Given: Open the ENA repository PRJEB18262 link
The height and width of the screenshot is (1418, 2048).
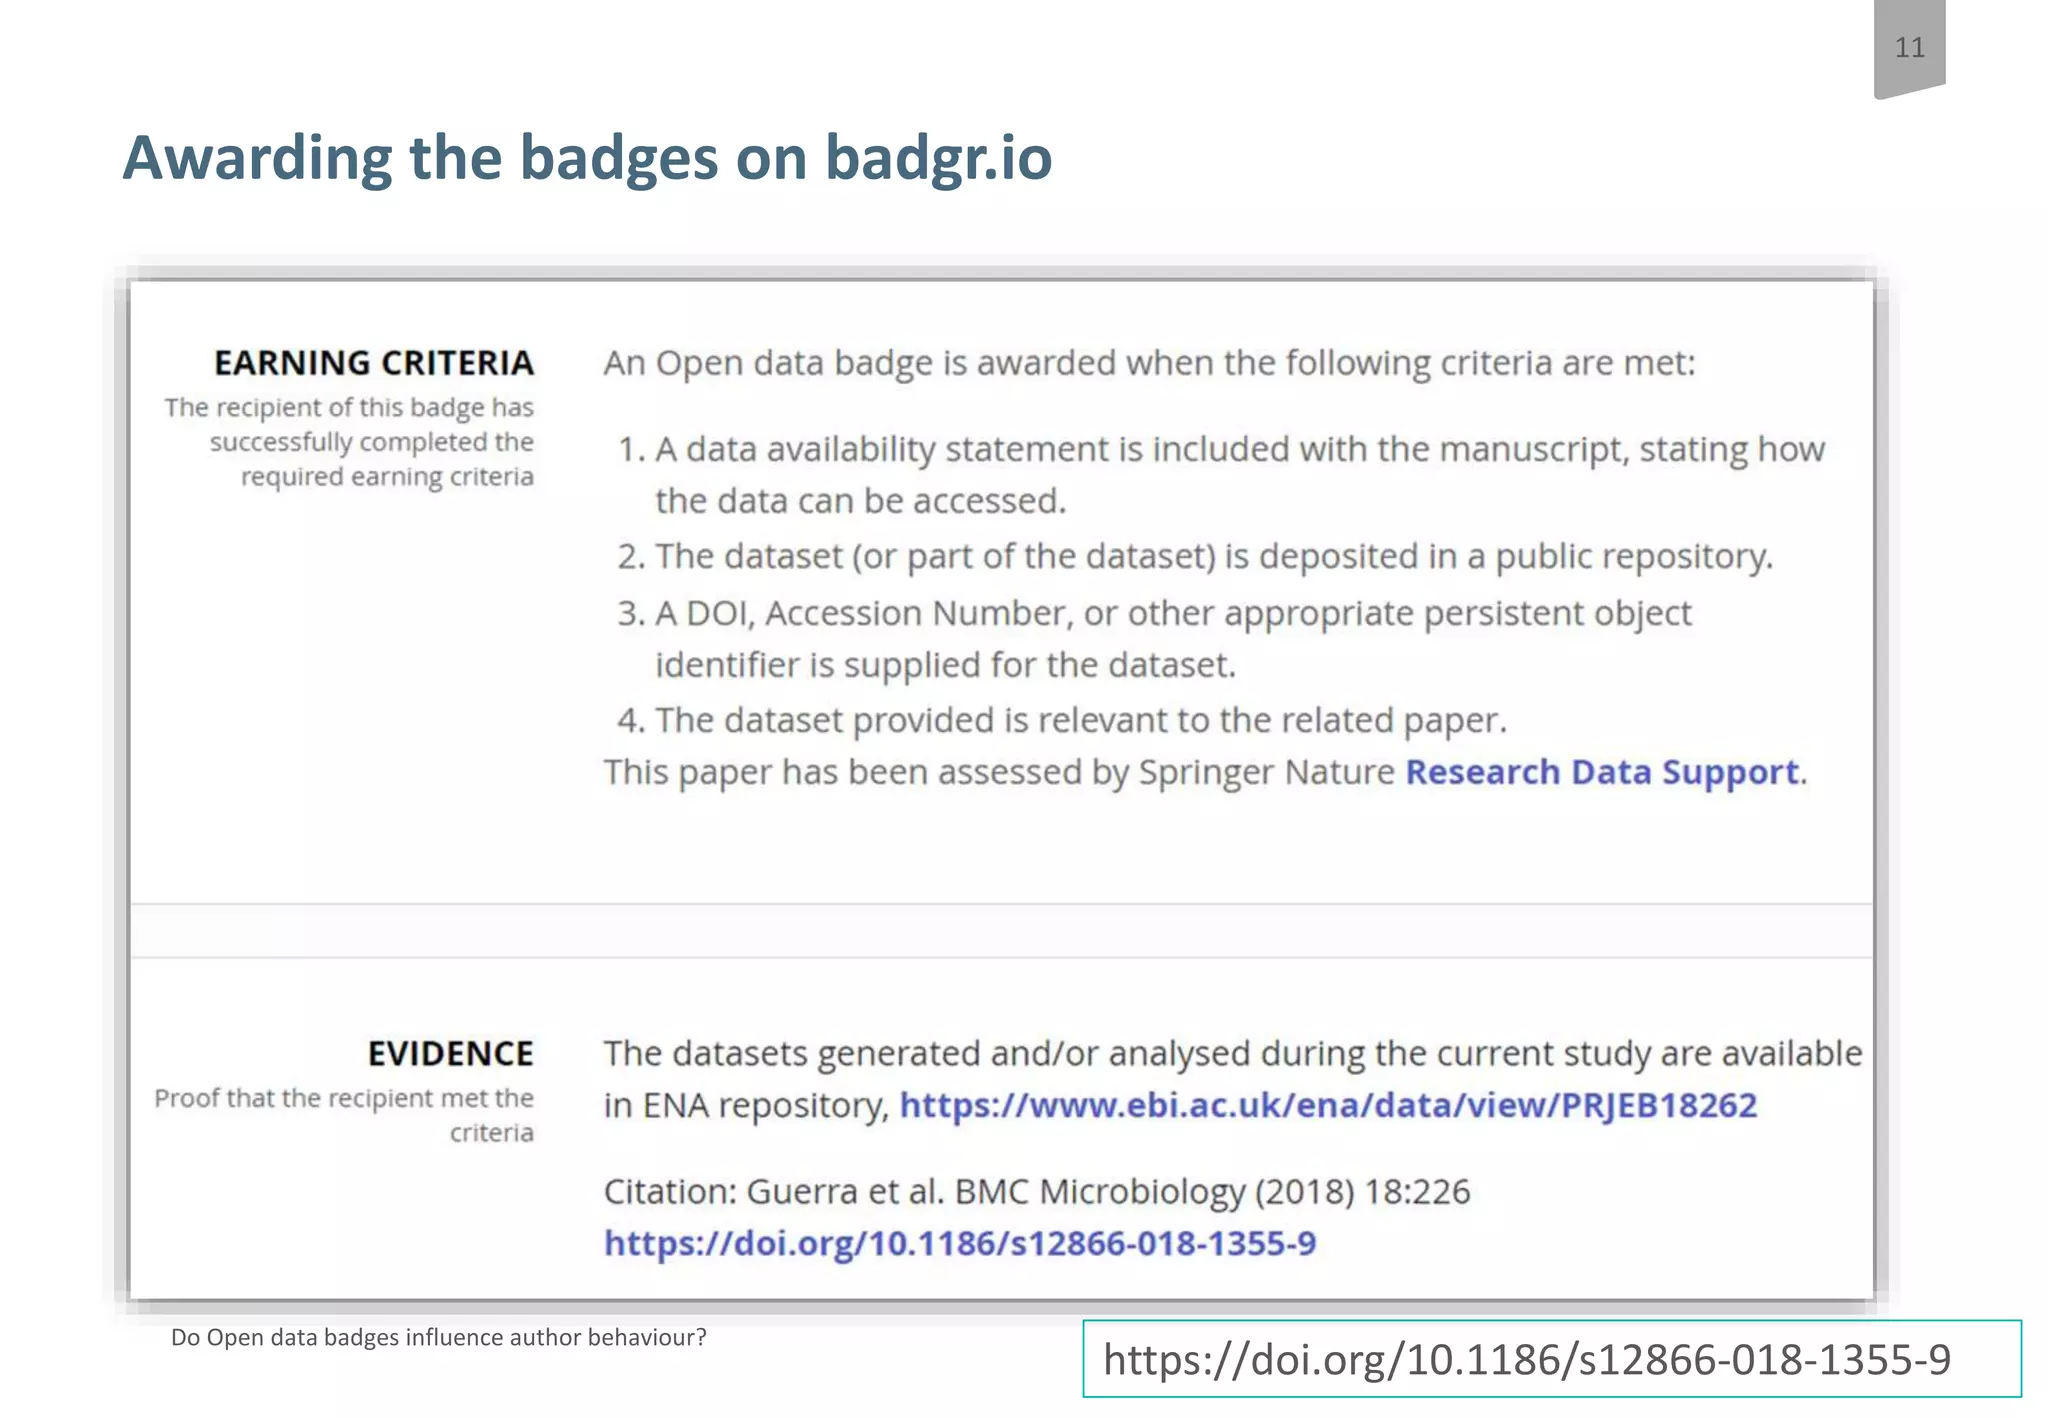Looking at the screenshot, I should tap(1328, 1106).
